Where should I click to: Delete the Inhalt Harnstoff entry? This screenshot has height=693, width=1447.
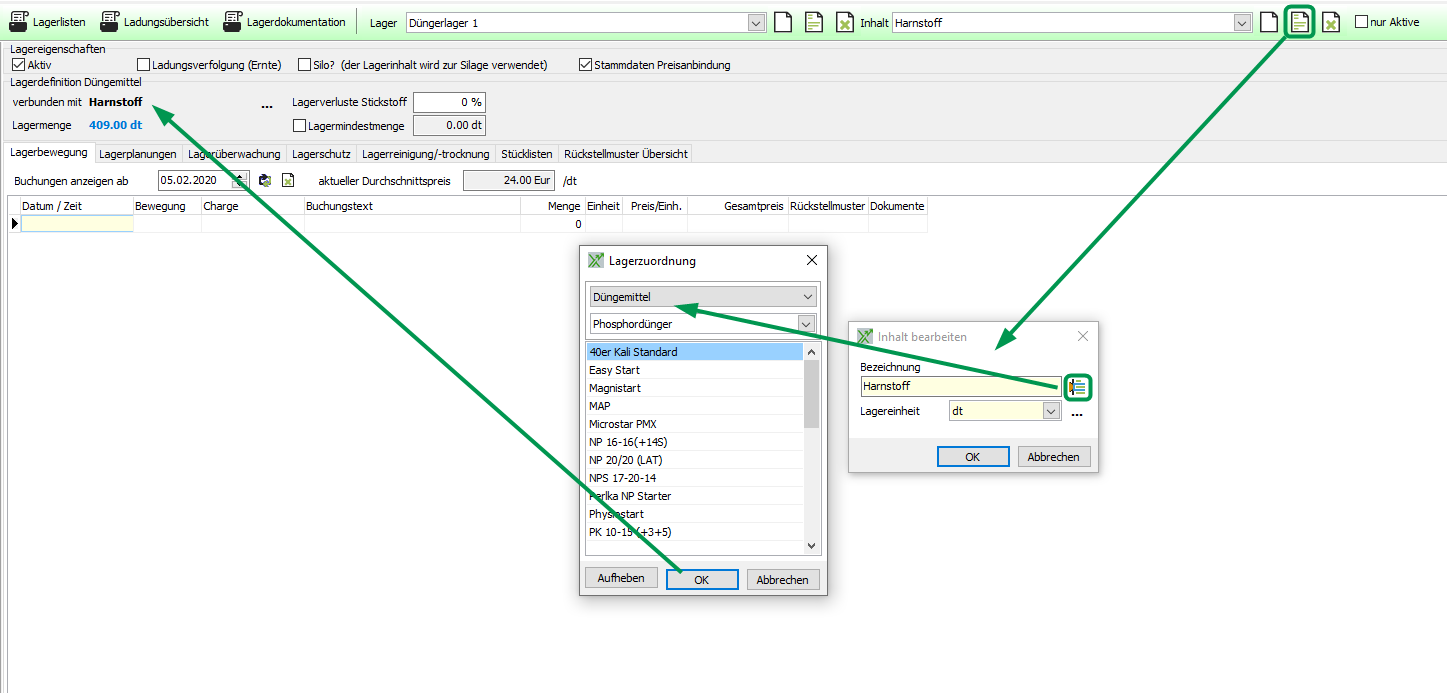pyautogui.click(x=1331, y=22)
